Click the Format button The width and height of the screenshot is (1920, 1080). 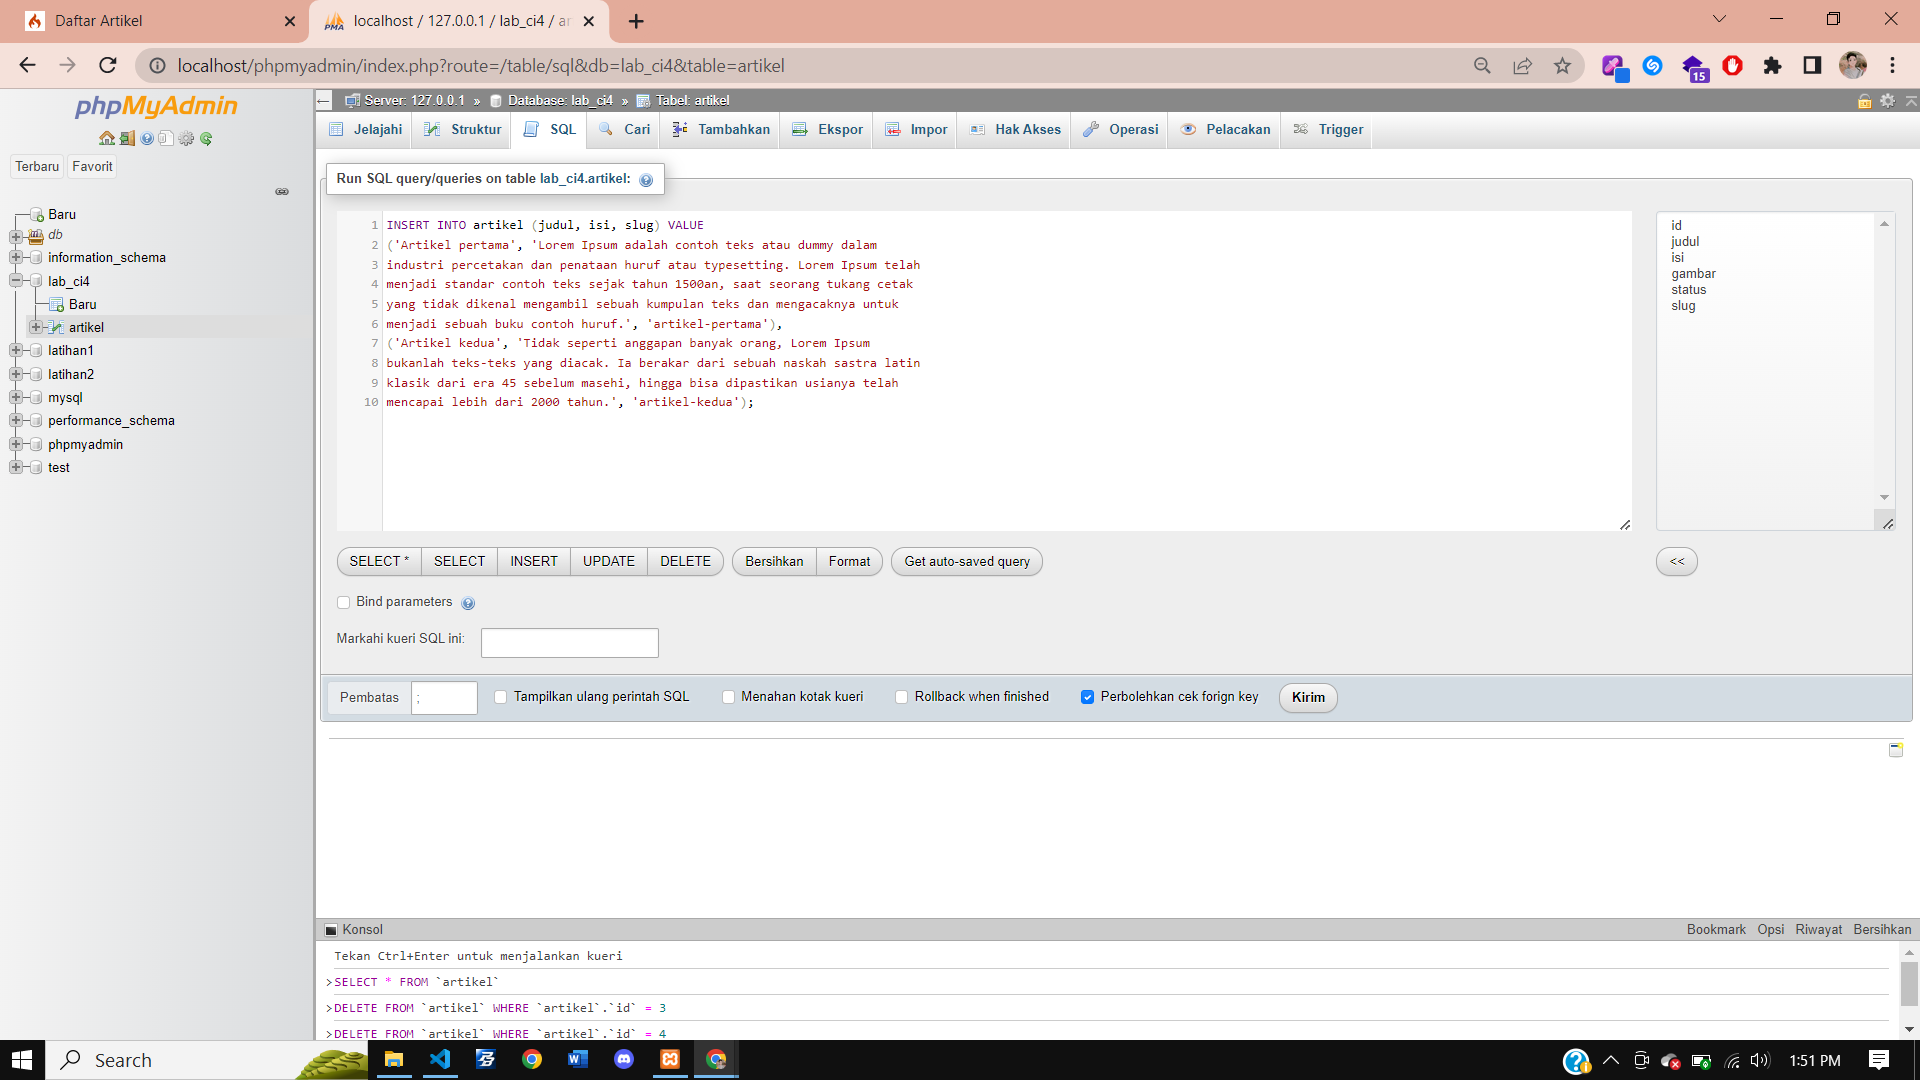(849, 562)
